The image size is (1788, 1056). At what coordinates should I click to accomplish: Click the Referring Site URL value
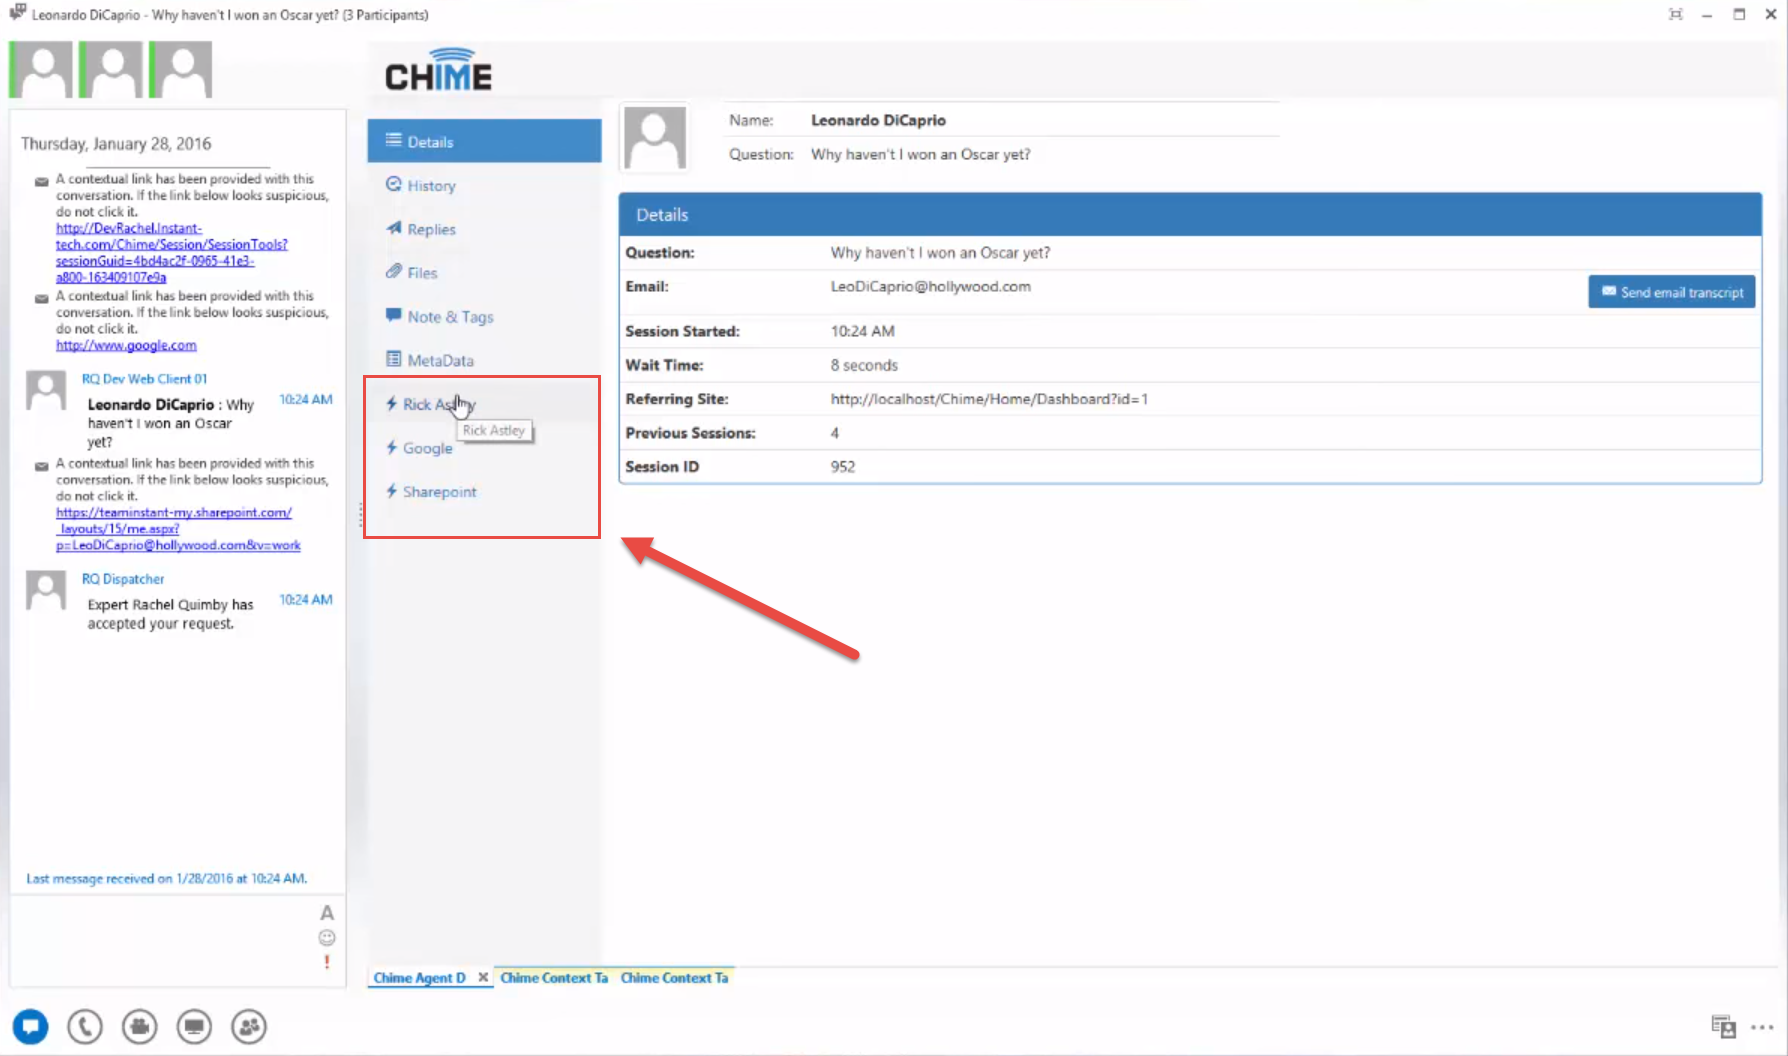[x=989, y=399]
